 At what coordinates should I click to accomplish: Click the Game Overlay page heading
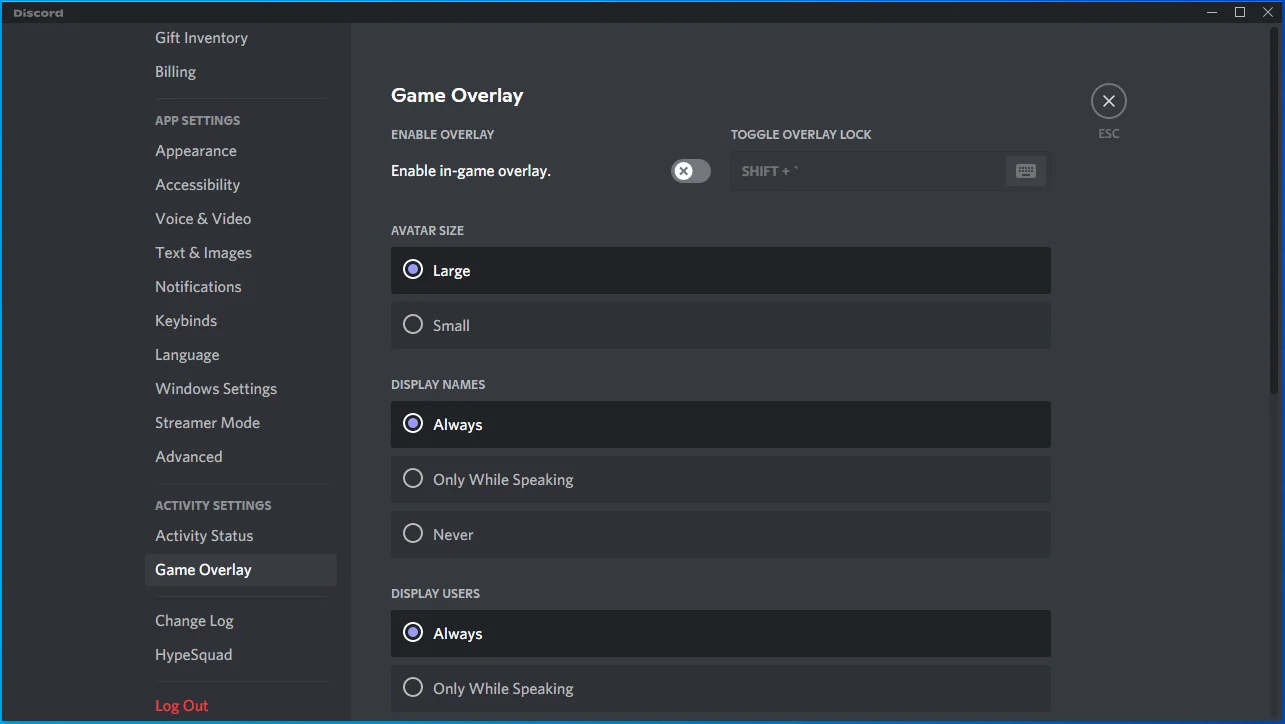coord(457,96)
